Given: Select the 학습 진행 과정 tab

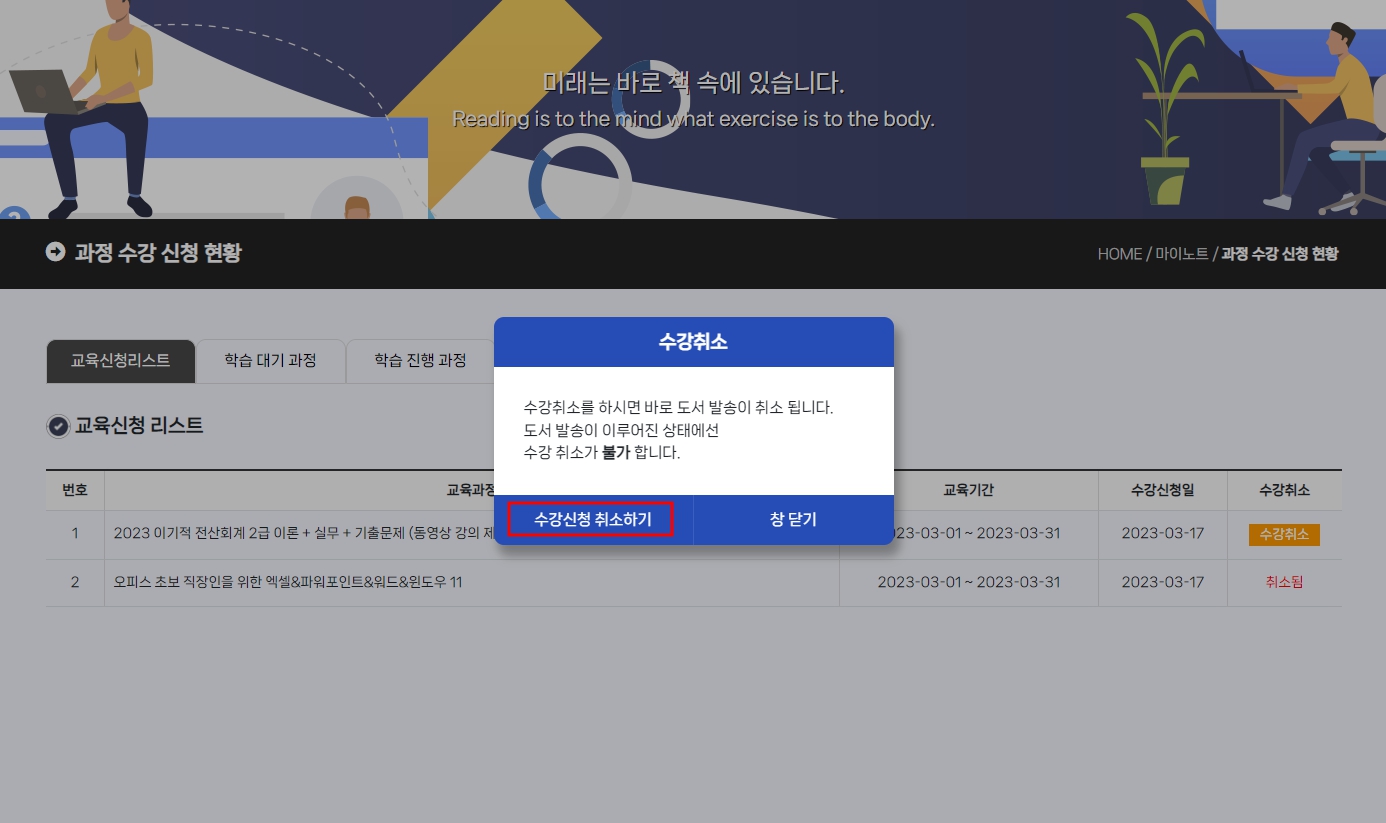Looking at the screenshot, I should (x=420, y=361).
